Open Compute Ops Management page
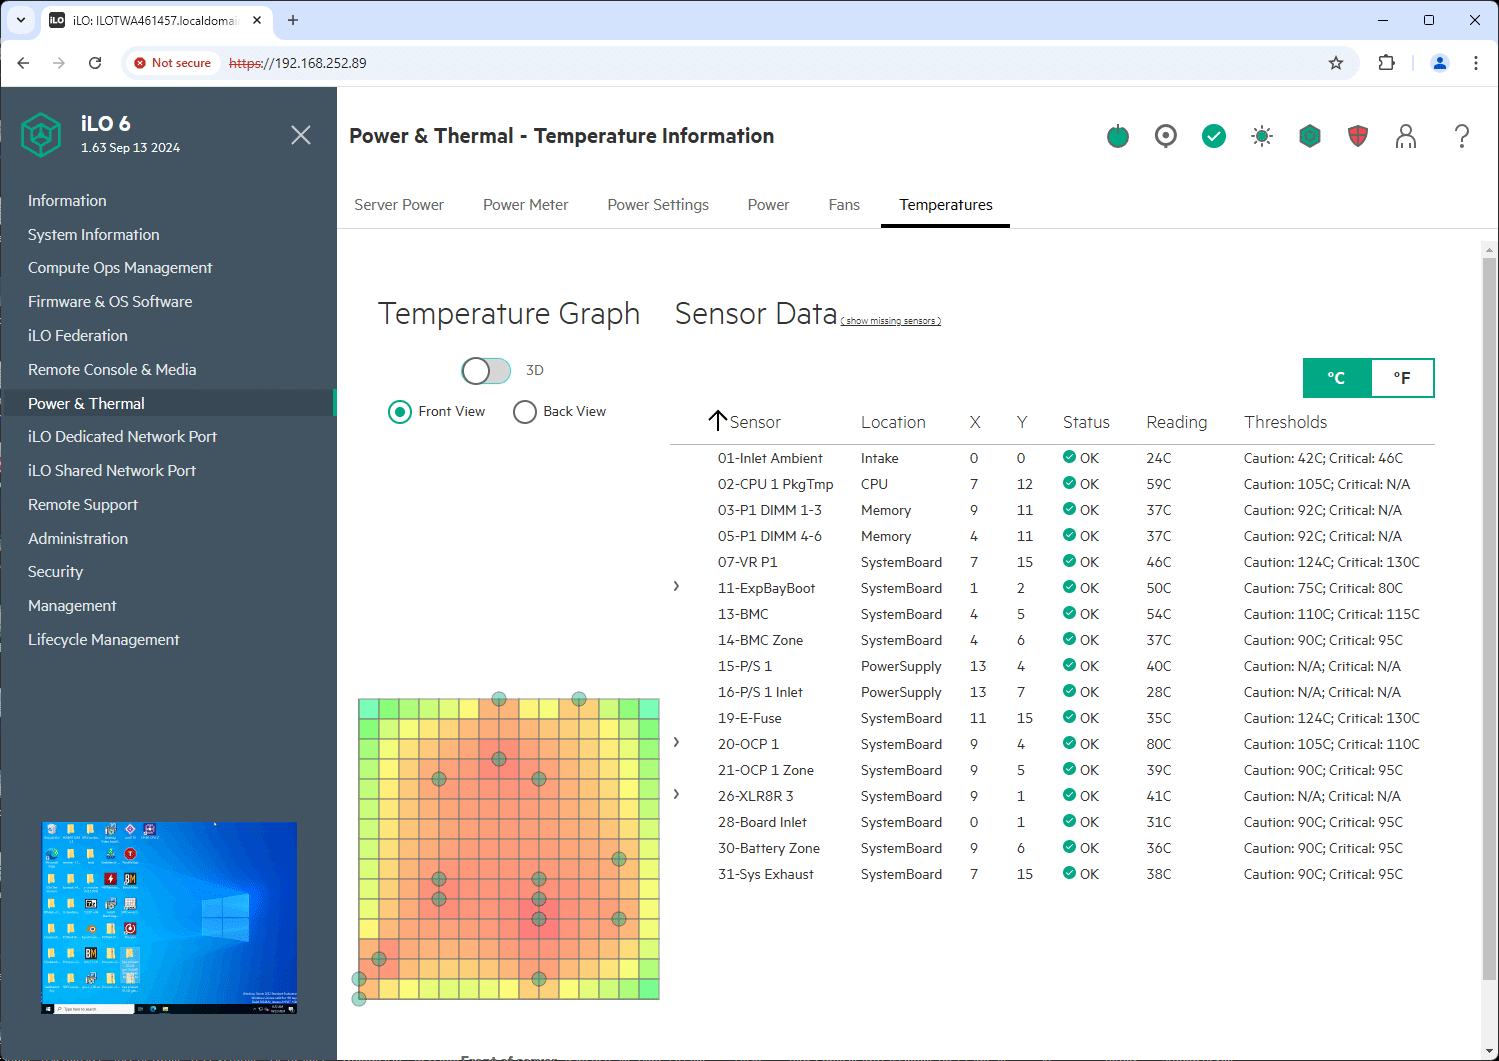The image size is (1499, 1061). coord(120,268)
